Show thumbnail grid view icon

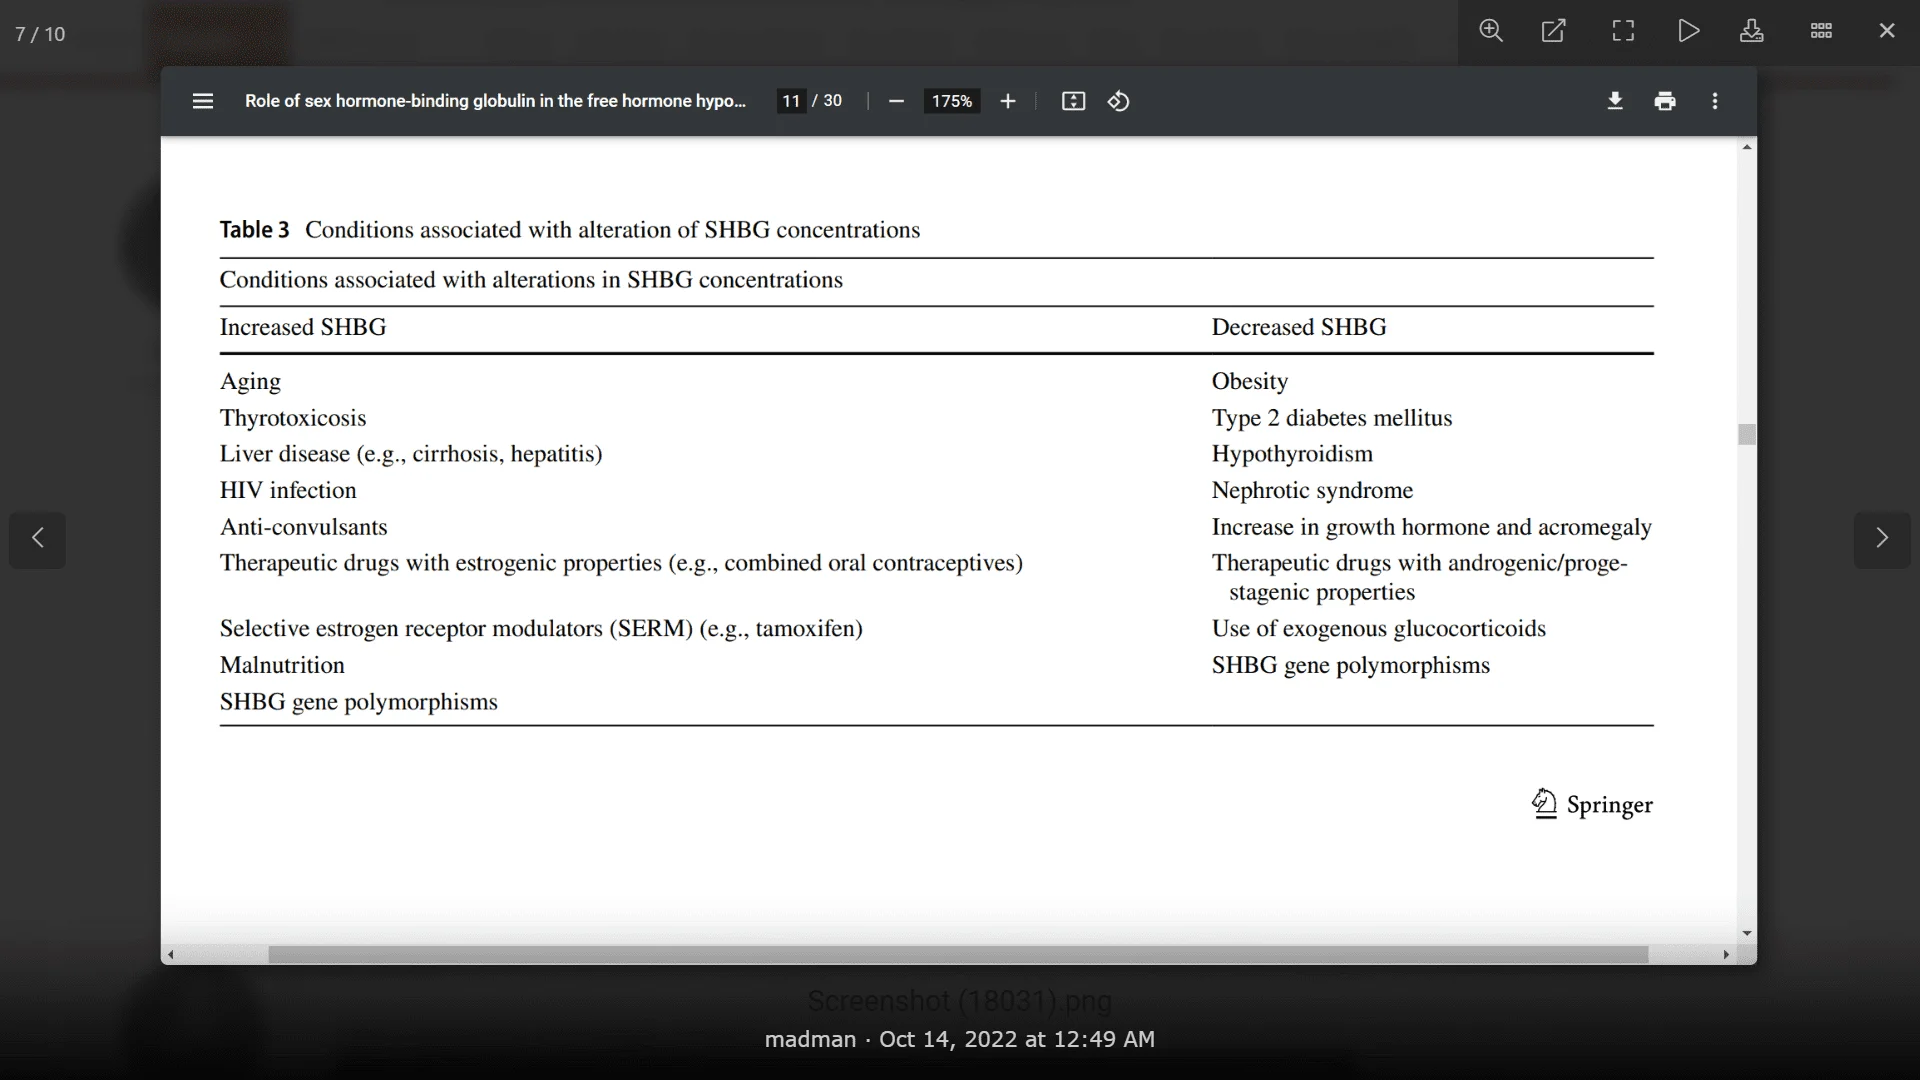(1821, 31)
